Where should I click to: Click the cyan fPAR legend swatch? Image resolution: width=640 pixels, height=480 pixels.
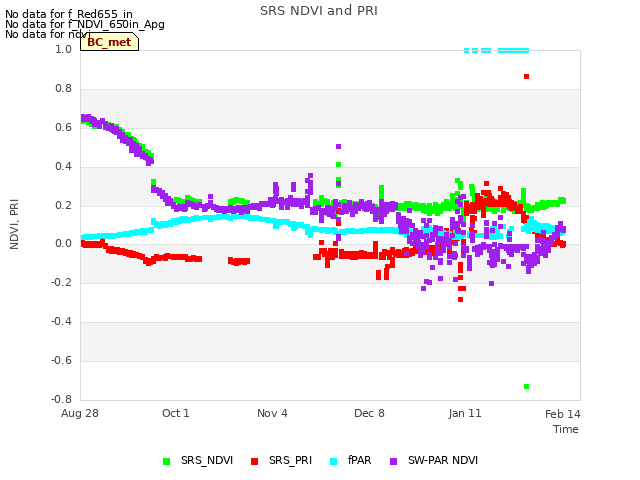333,461
